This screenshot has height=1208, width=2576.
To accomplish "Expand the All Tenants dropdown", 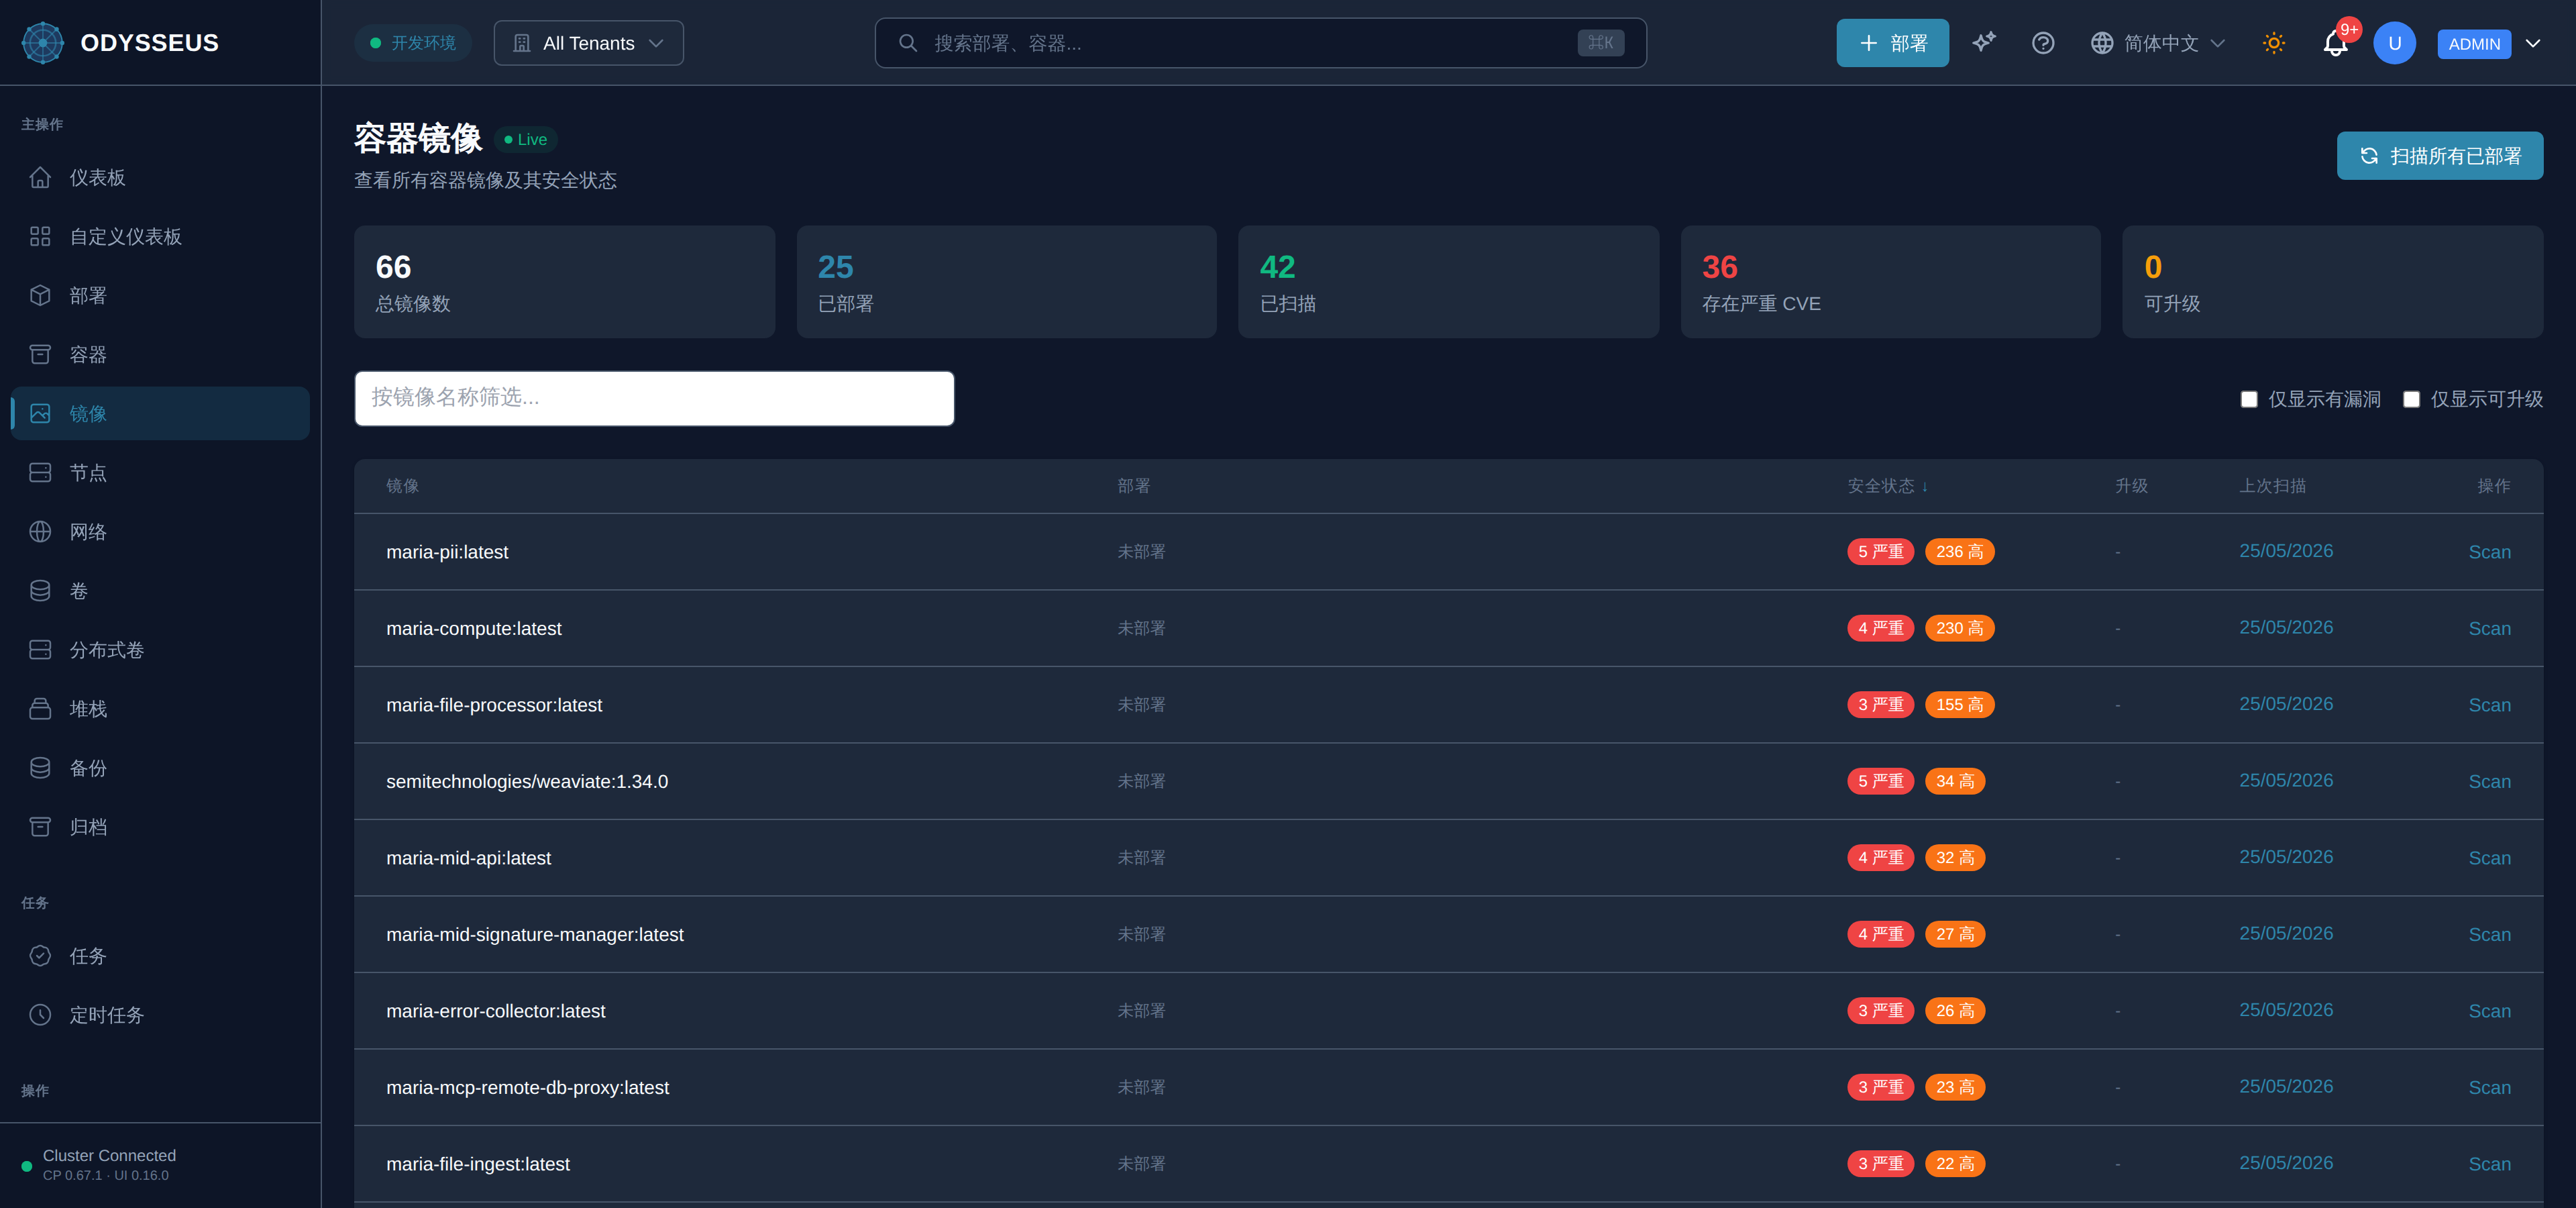I will 588,43.
